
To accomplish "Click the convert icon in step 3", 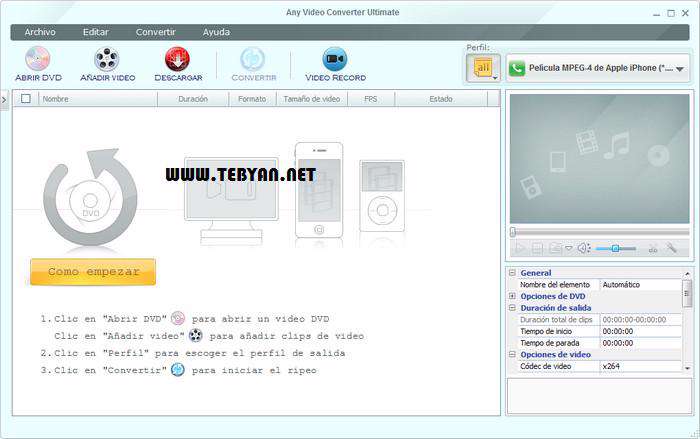I will (178, 369).
